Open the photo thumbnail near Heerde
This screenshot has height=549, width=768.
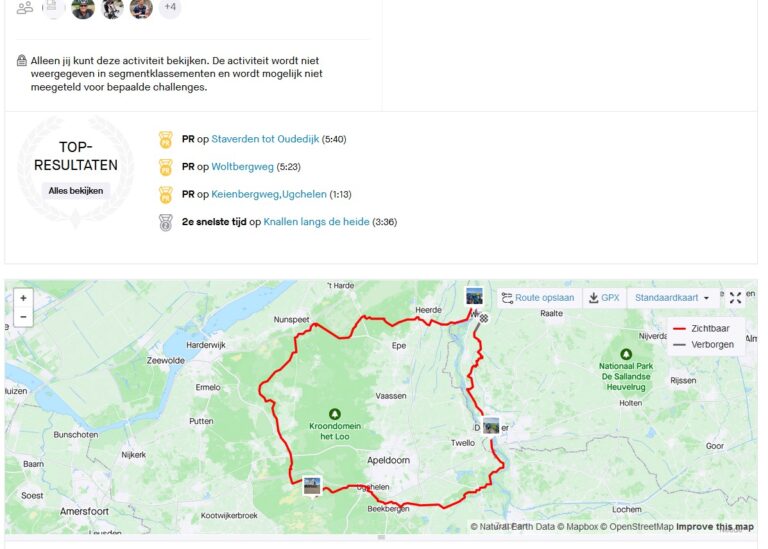[474, 296]
